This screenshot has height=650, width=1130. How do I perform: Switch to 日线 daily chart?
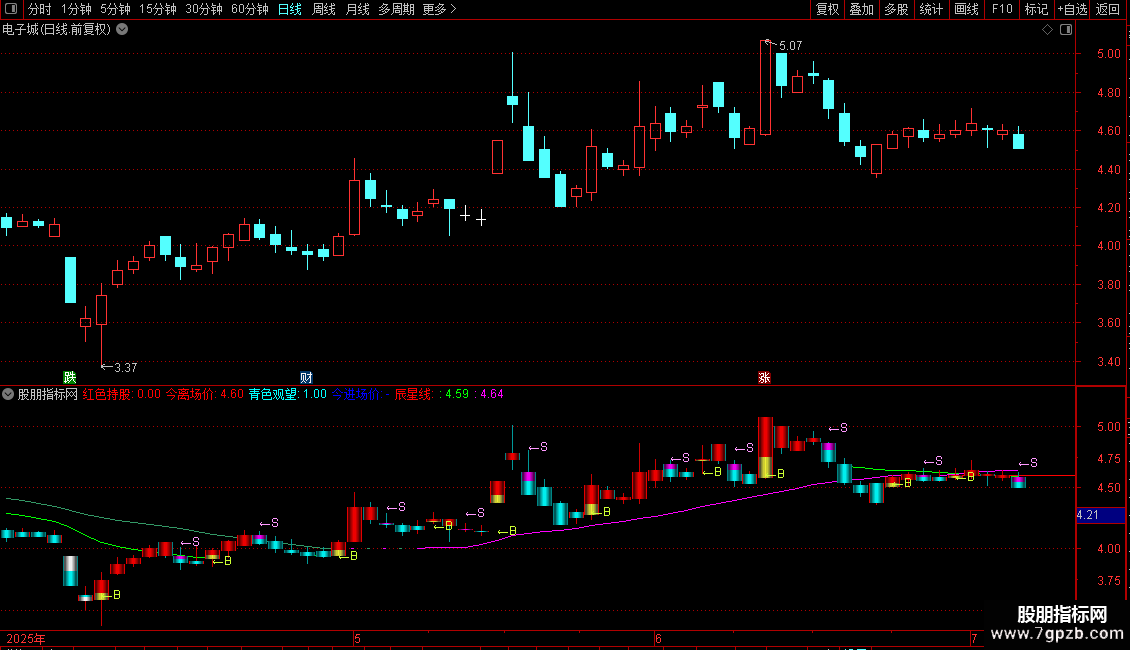290,9
